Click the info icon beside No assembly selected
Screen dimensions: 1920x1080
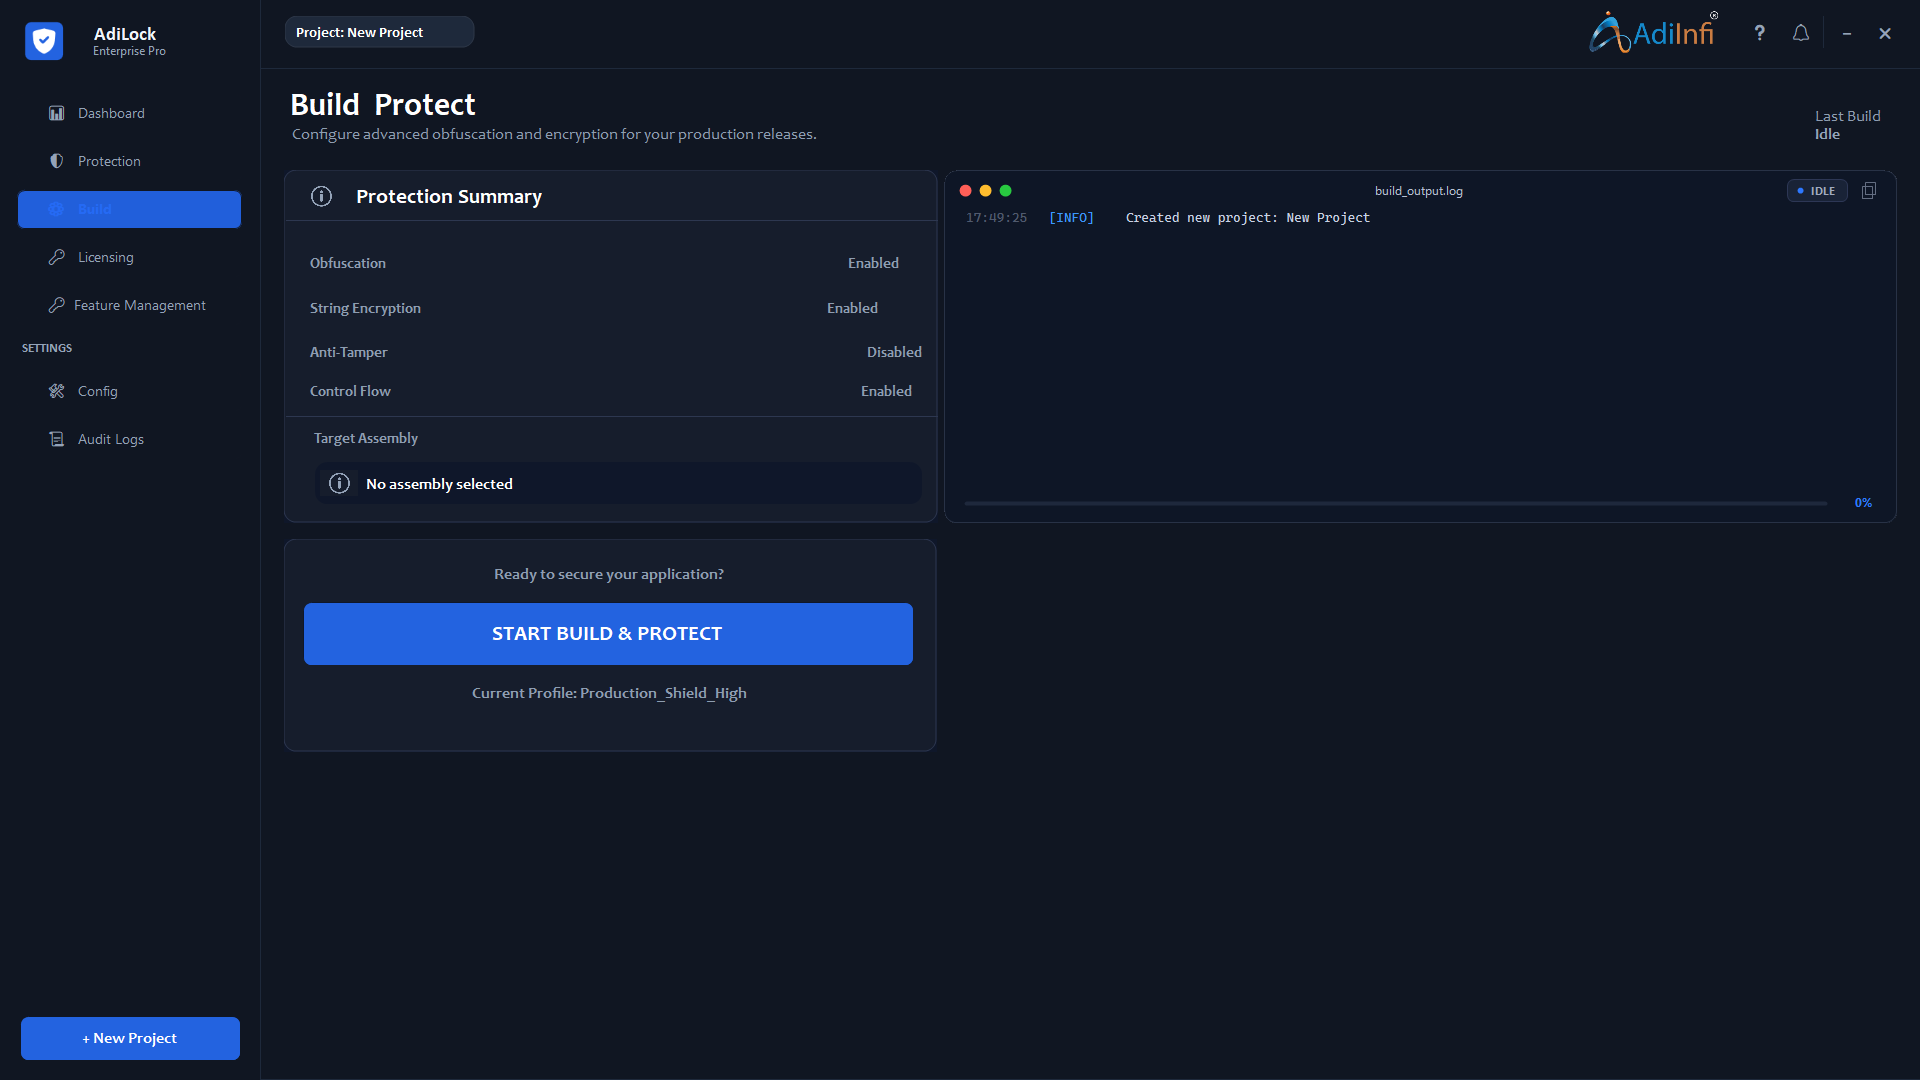click(340, 484)
